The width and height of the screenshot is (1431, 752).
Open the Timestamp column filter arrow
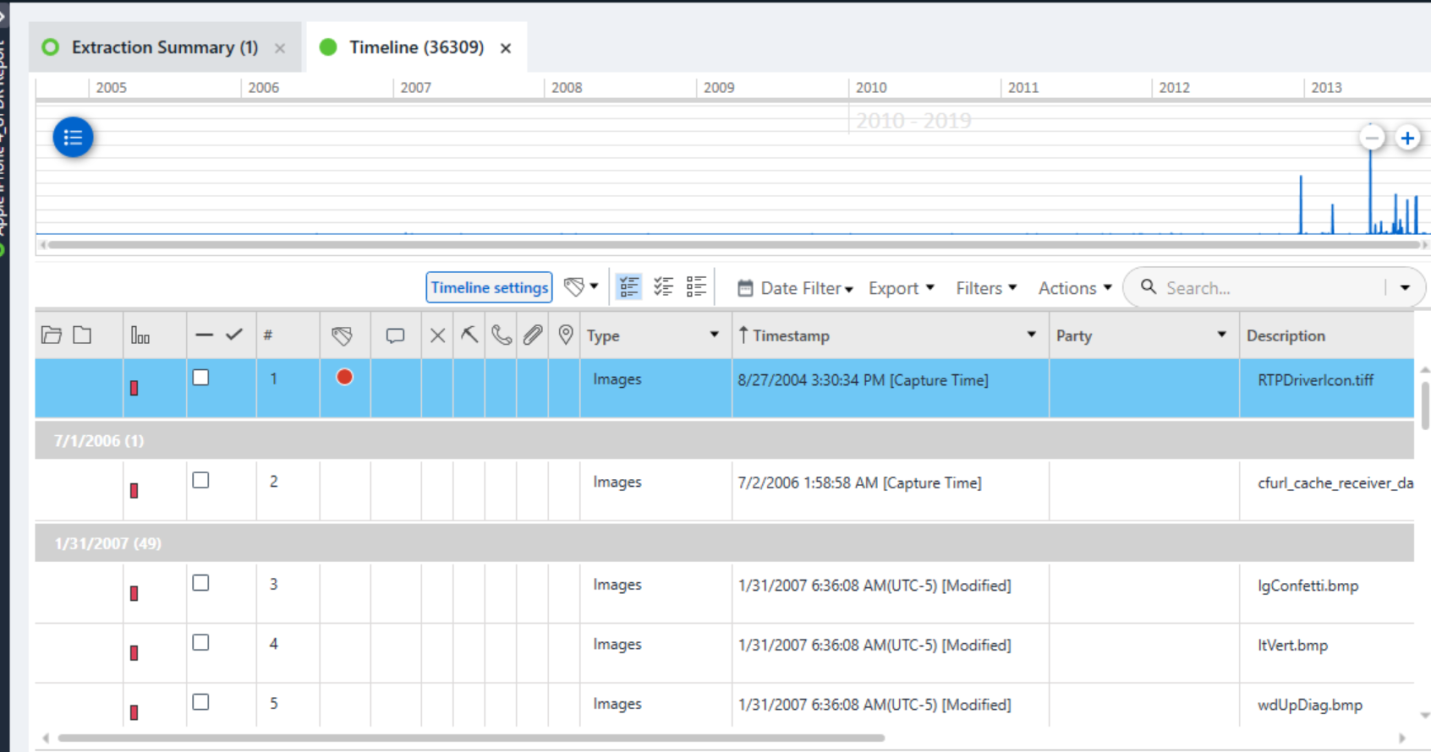pos(1031,334)
